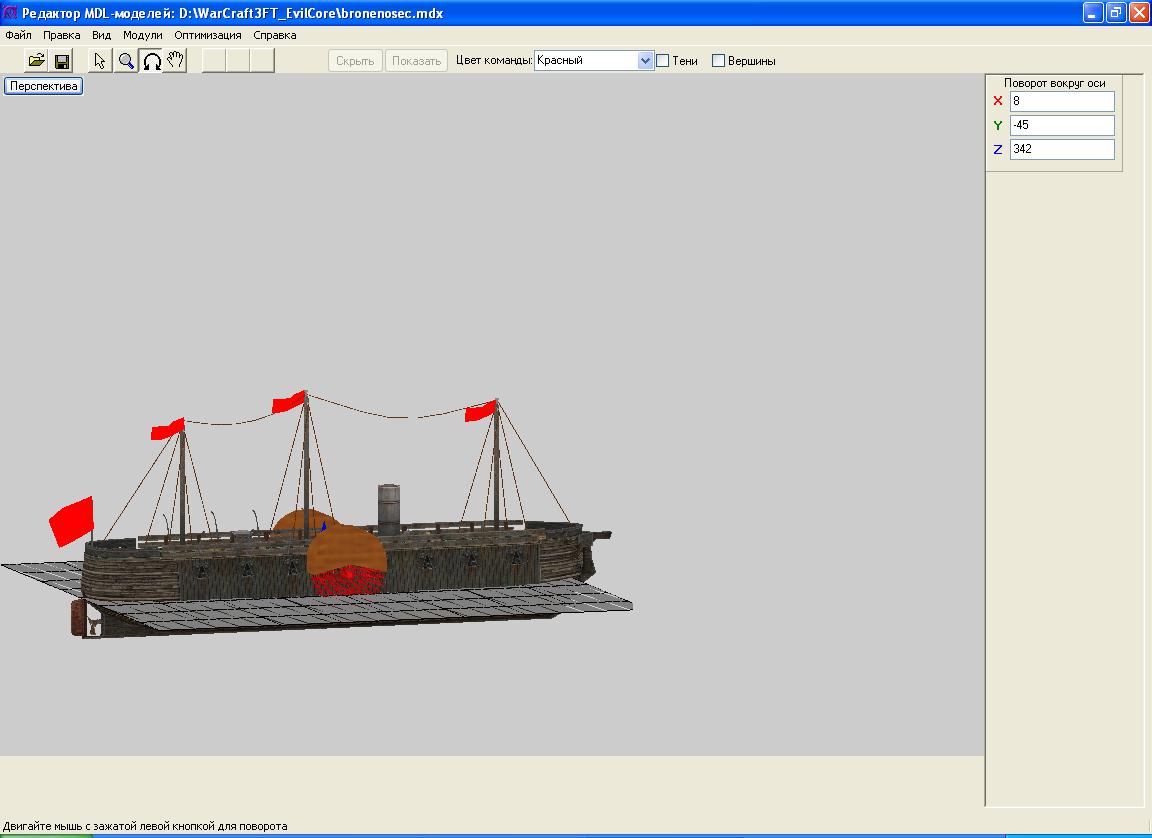Click the Скрыть button

(x=355, y=61)
